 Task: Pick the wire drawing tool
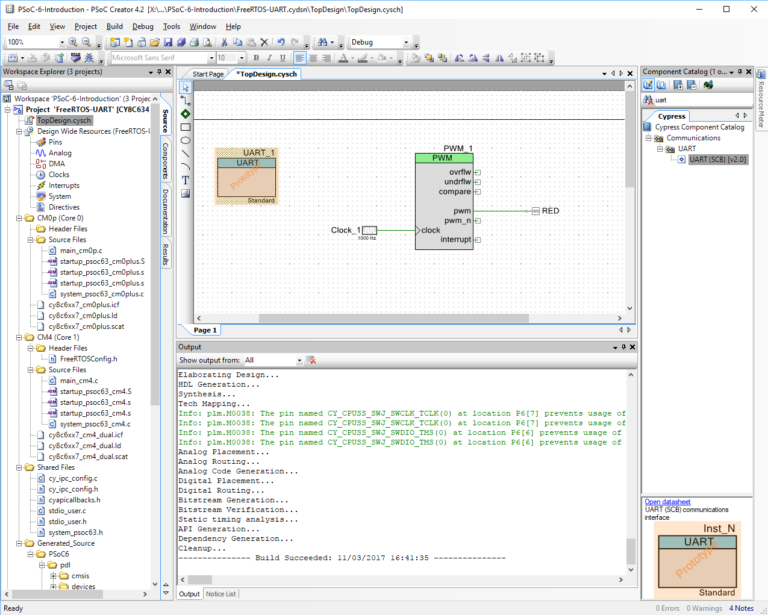186,100
